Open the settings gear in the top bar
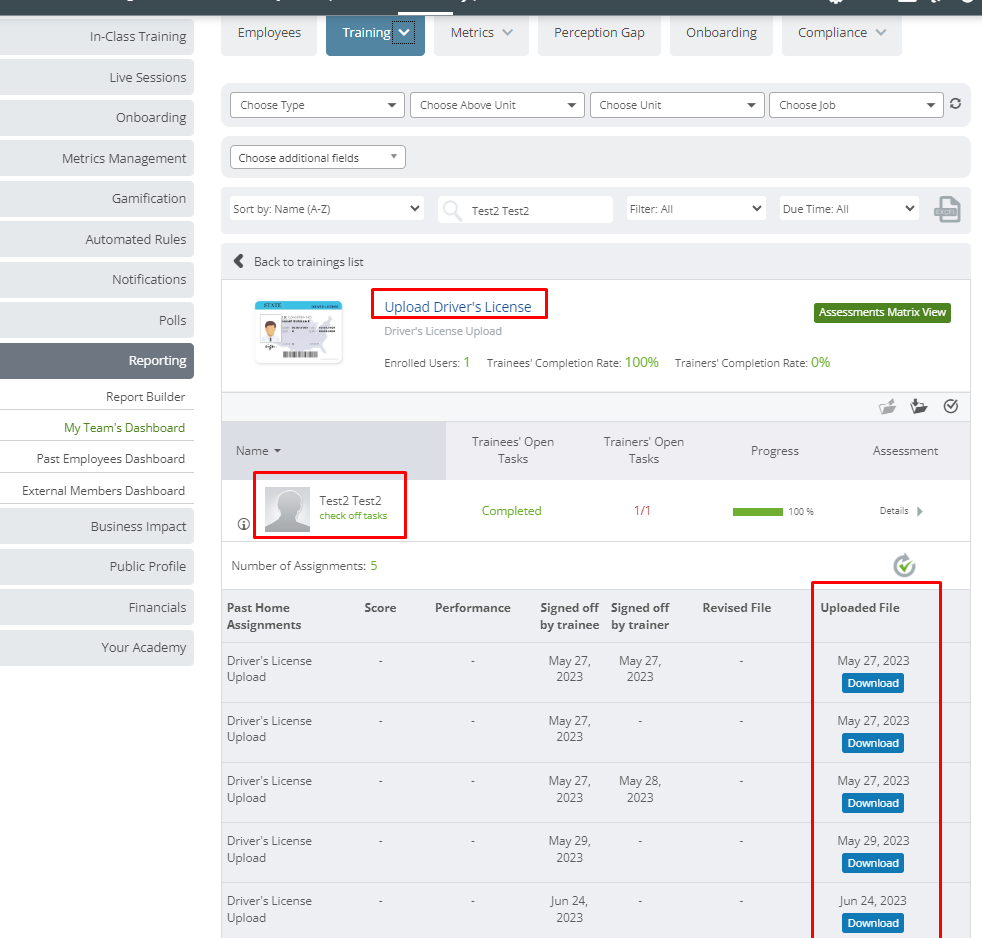982x938 pixels. [835, 4]
